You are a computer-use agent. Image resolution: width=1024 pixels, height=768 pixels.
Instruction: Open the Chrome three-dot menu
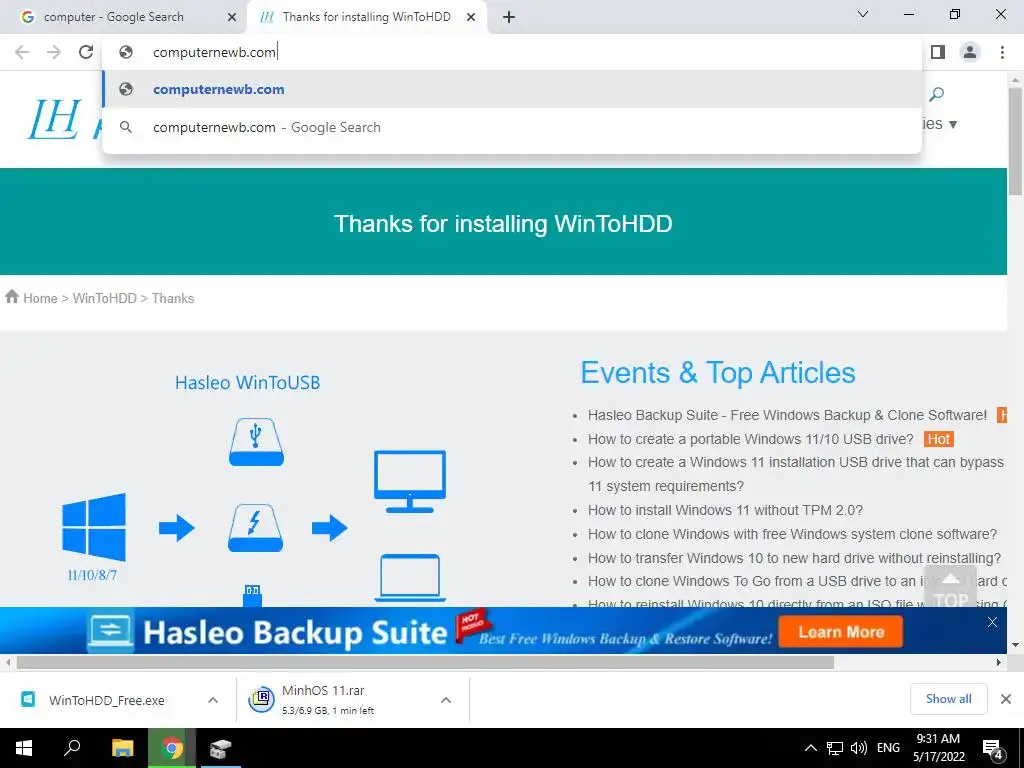(x=1002, y=52)
